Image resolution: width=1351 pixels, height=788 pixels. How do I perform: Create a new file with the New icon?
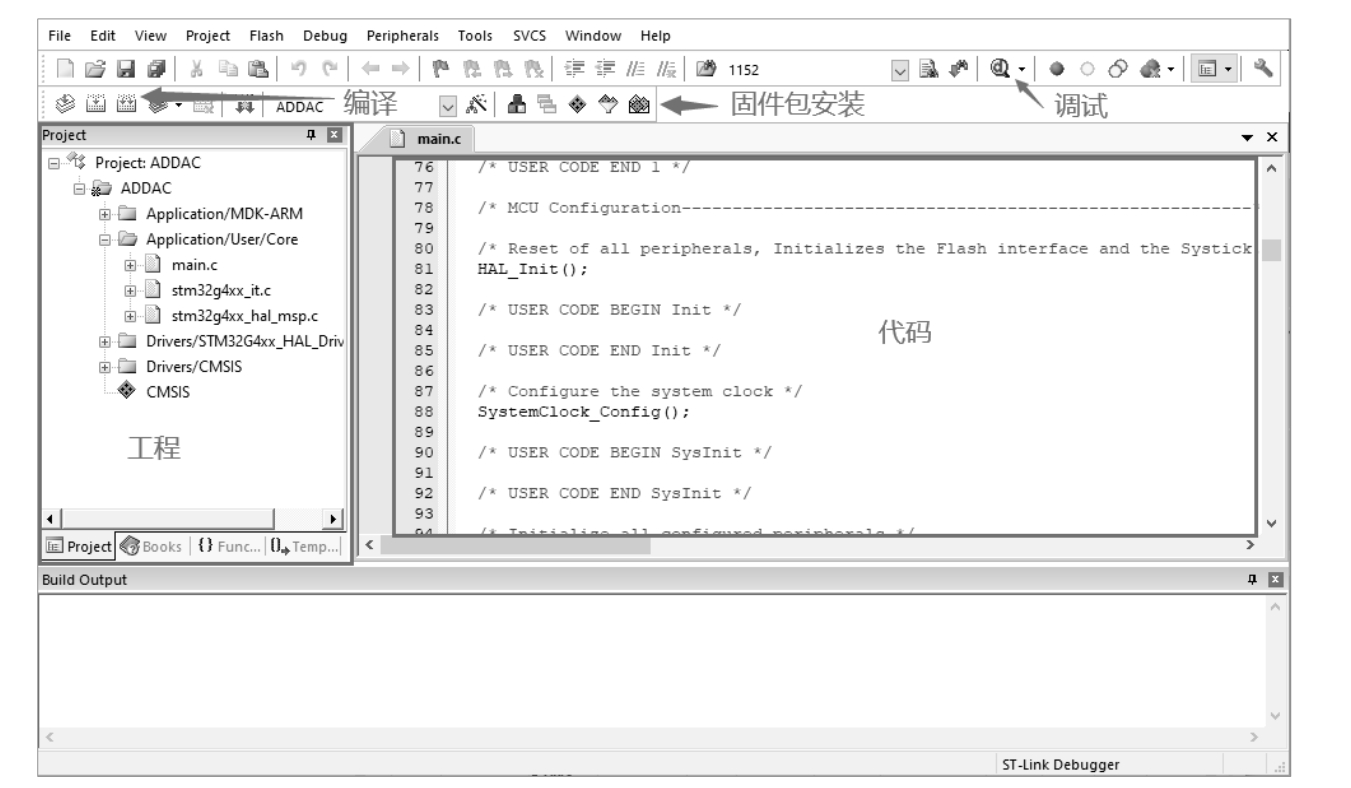pos(65,69)
